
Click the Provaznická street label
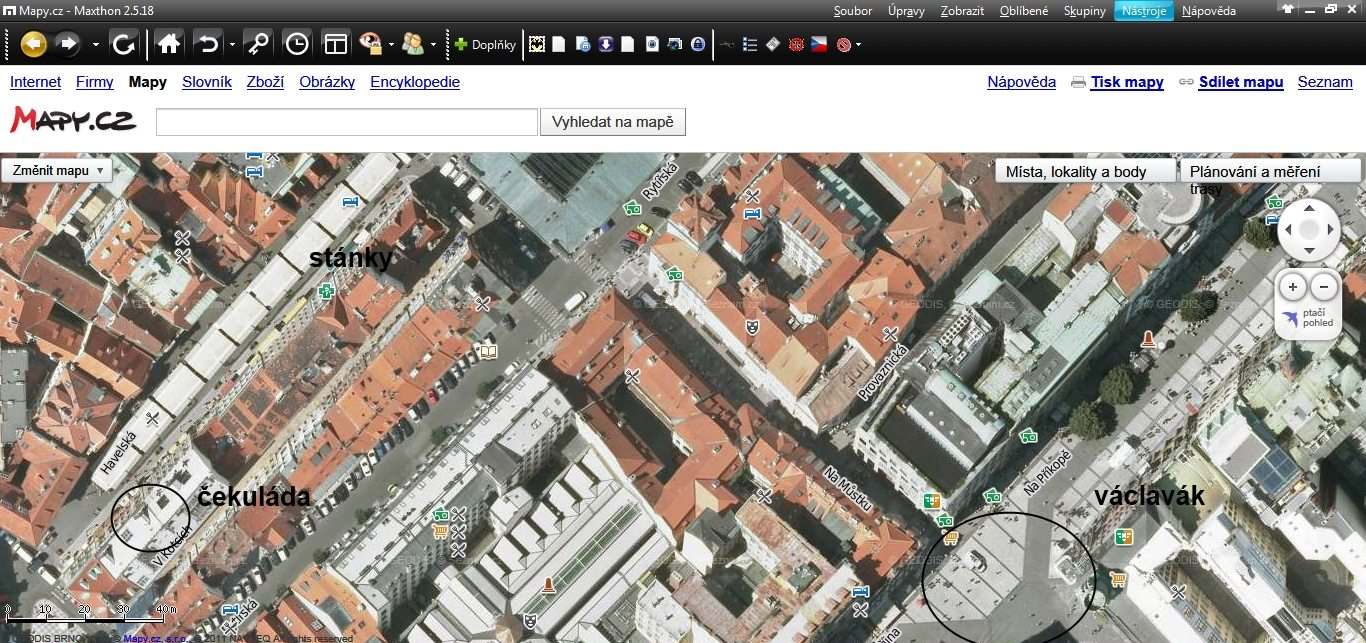[881, 372]
